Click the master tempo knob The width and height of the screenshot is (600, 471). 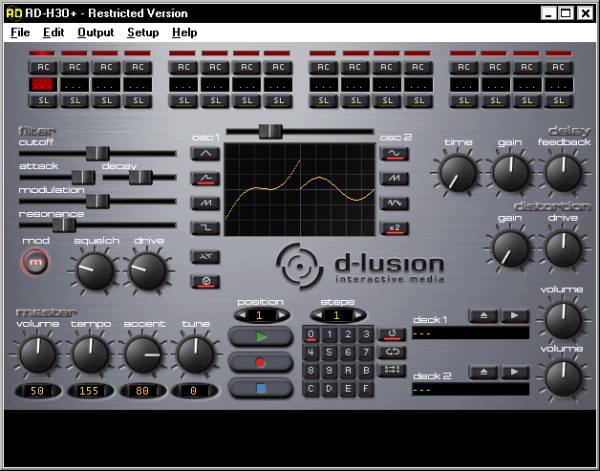pos(91,355)
